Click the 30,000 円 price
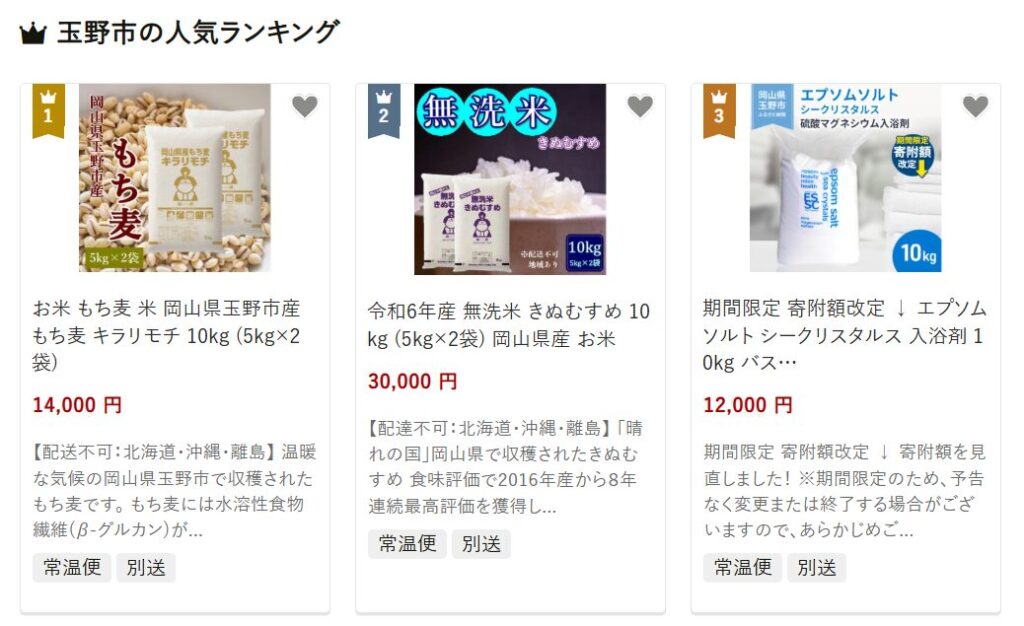This screenshot has width=1024, height=626. click(412, 381)
